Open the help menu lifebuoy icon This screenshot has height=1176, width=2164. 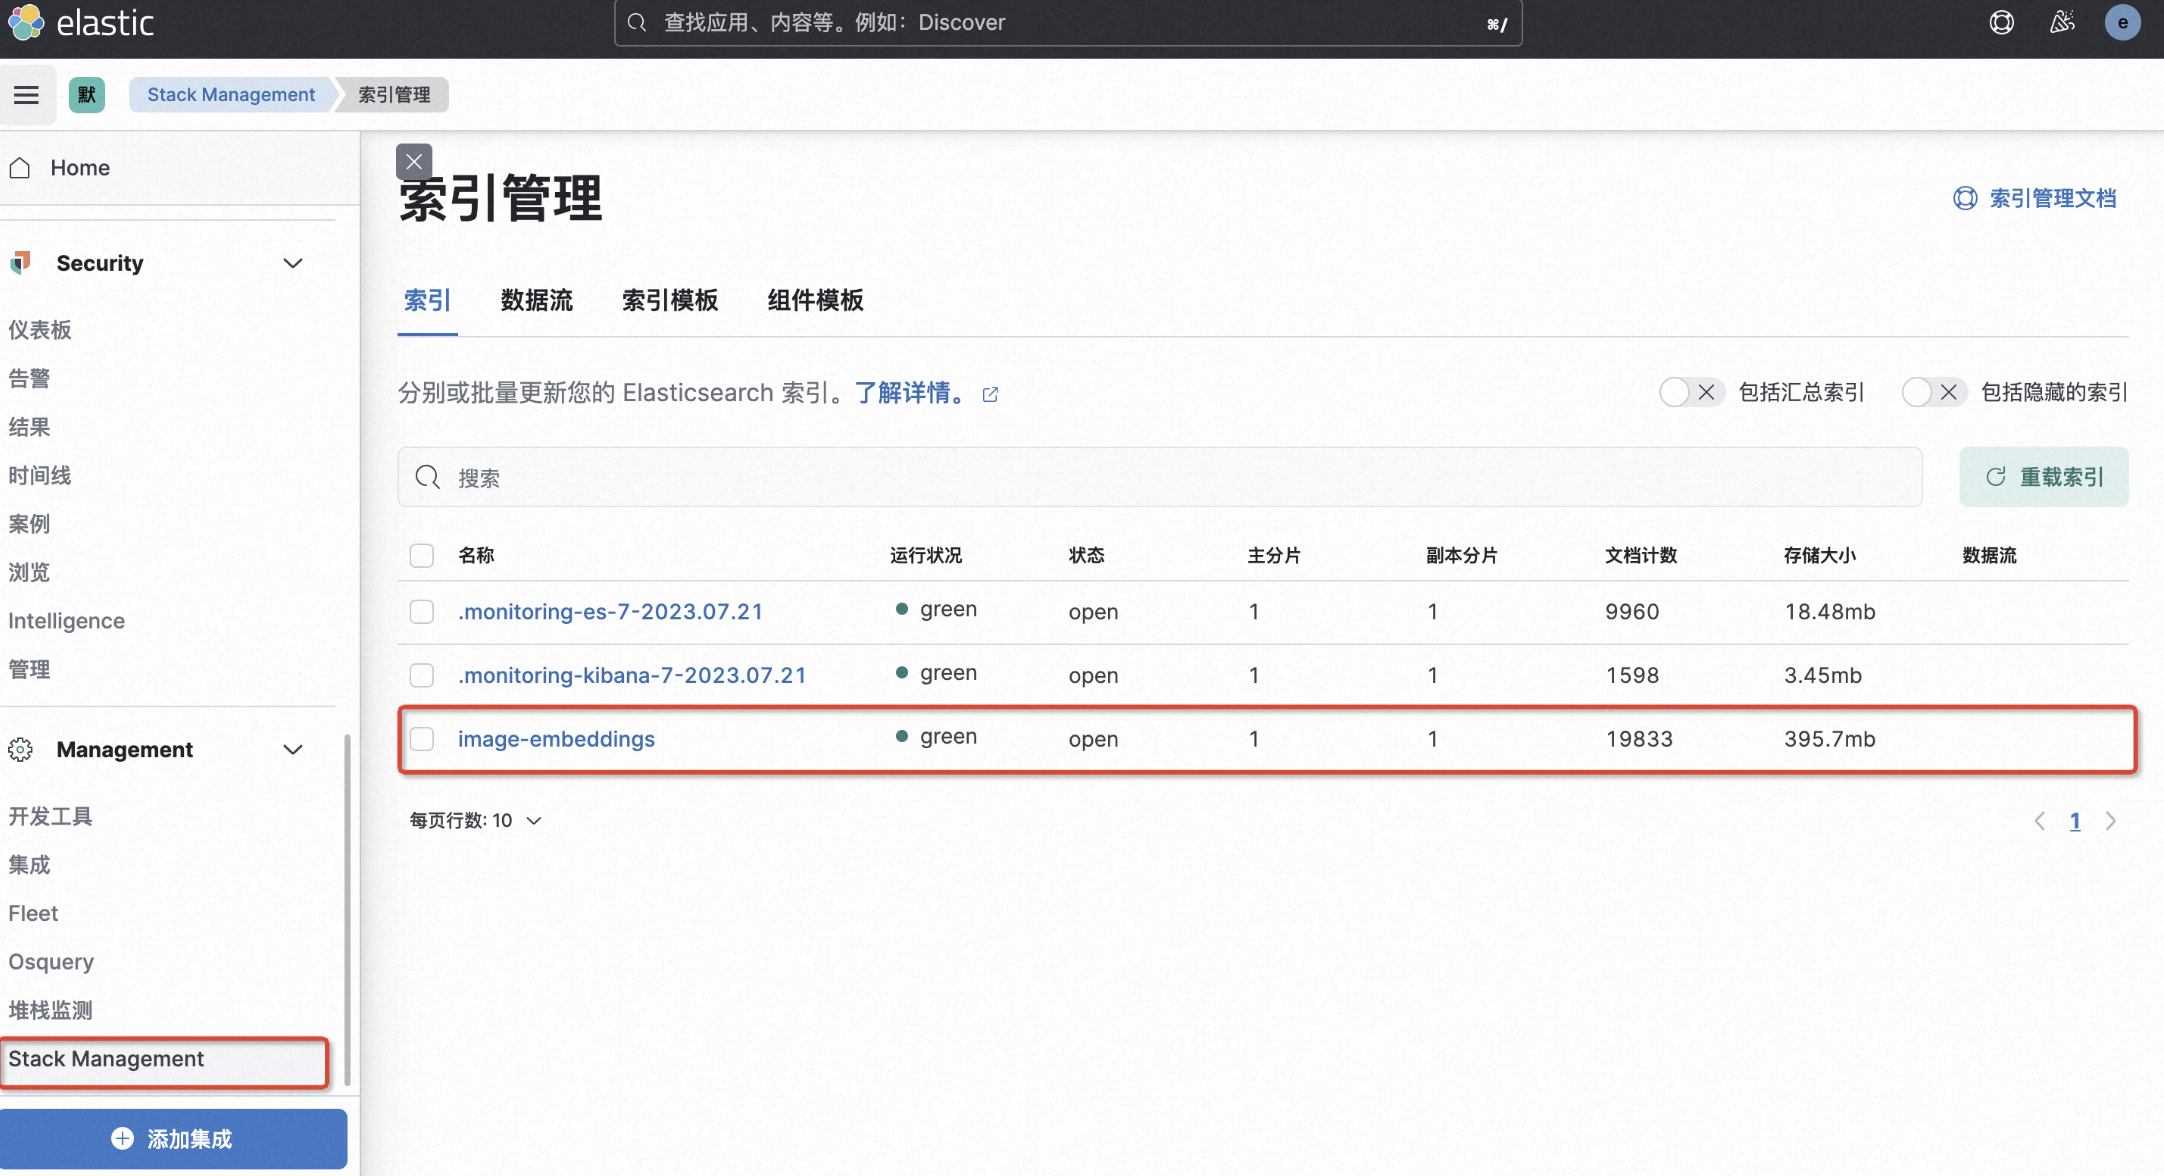(2001, 22)
